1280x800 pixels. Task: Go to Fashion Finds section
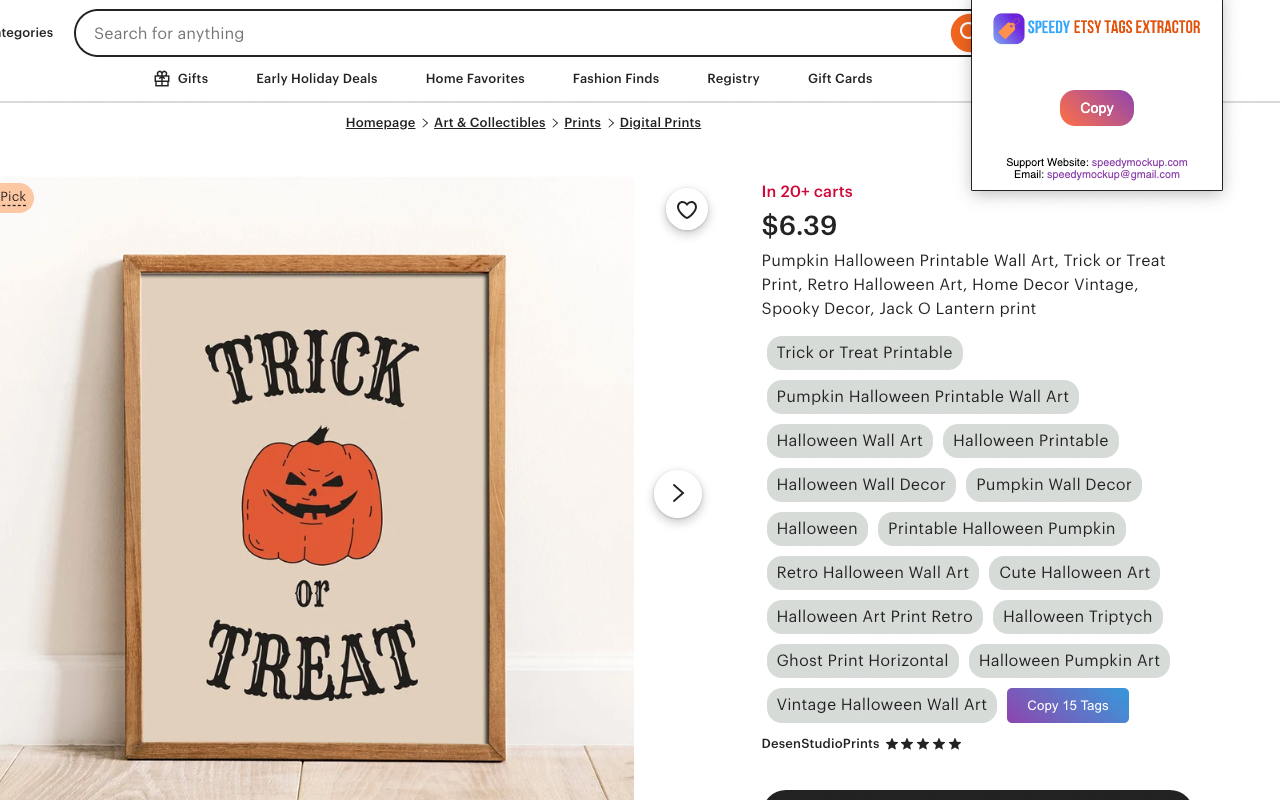click(616, 78)
